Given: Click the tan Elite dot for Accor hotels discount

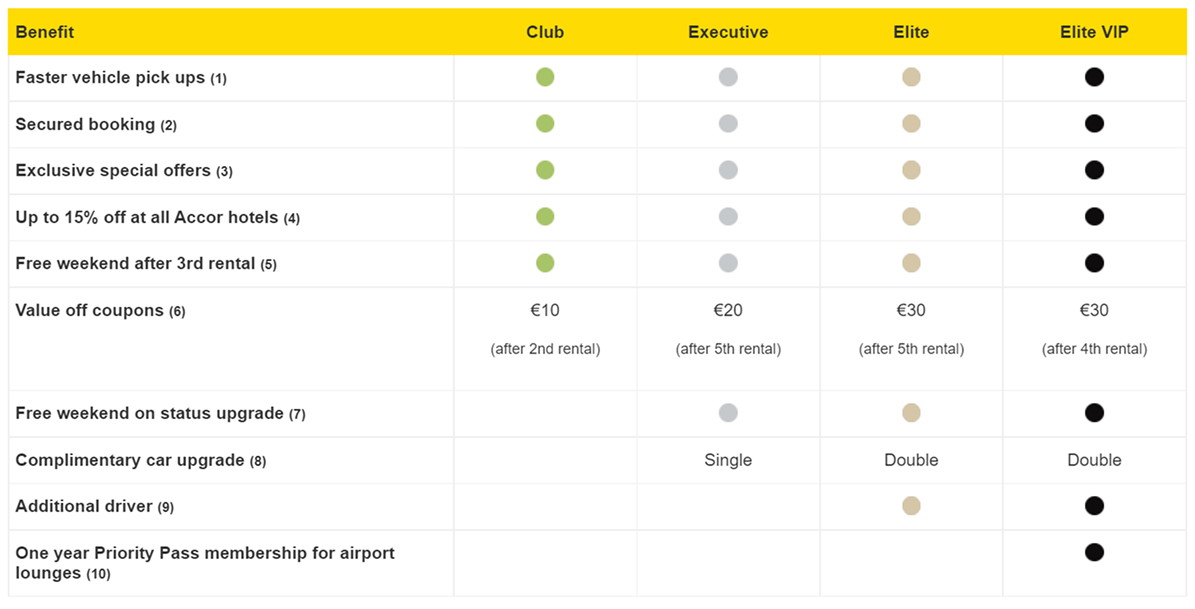Looking at the screenshot, I should 911,216.
